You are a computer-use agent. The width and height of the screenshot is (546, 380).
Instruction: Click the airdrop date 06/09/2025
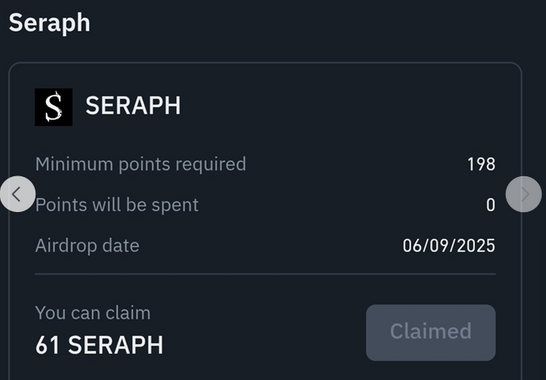[449, 246]
